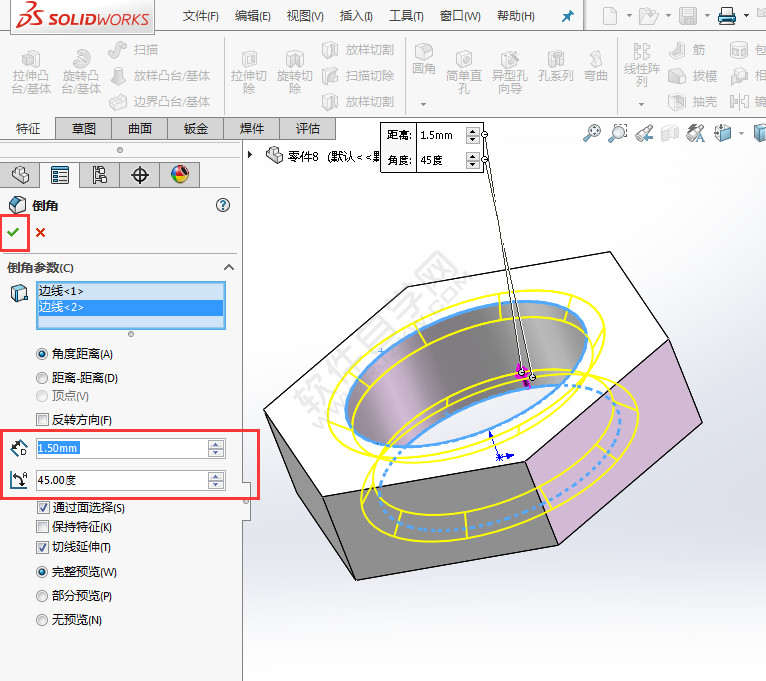
Task: Click the 圆角 fillet tool
Action: click(x=424, y=59)
